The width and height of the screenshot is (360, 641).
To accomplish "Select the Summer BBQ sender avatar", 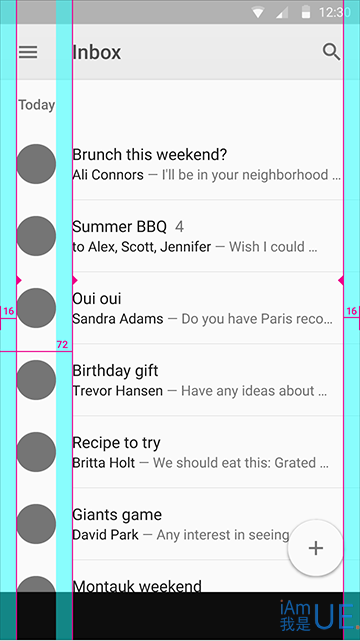I will pos(36,236).
